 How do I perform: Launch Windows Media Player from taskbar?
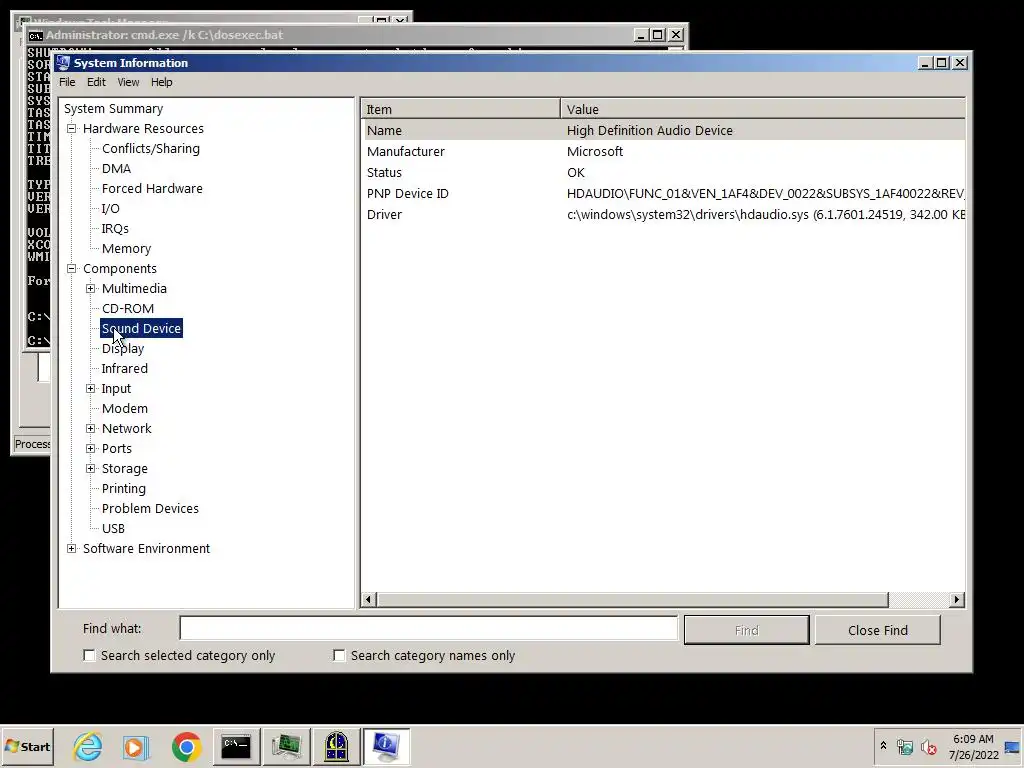[136, 746]
